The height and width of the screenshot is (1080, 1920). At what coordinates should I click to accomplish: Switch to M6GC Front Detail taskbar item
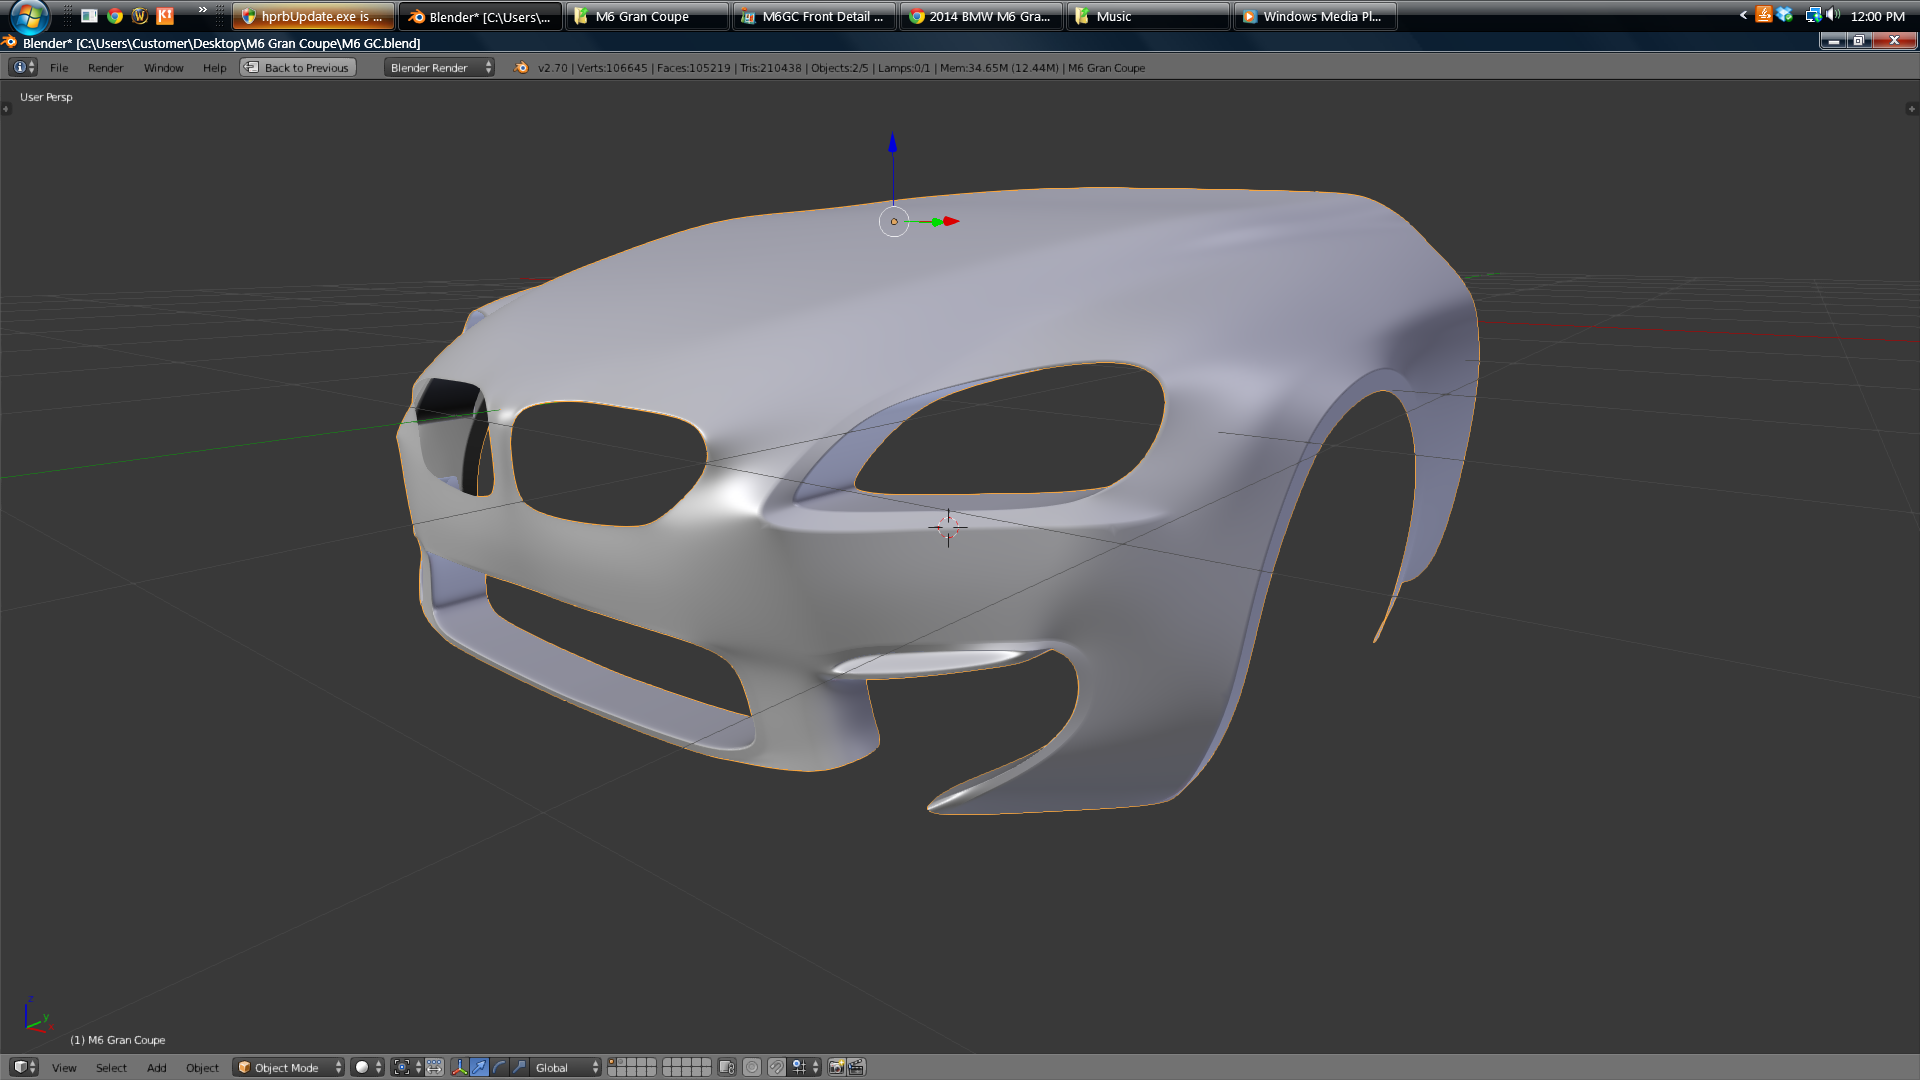click(814, 16)
